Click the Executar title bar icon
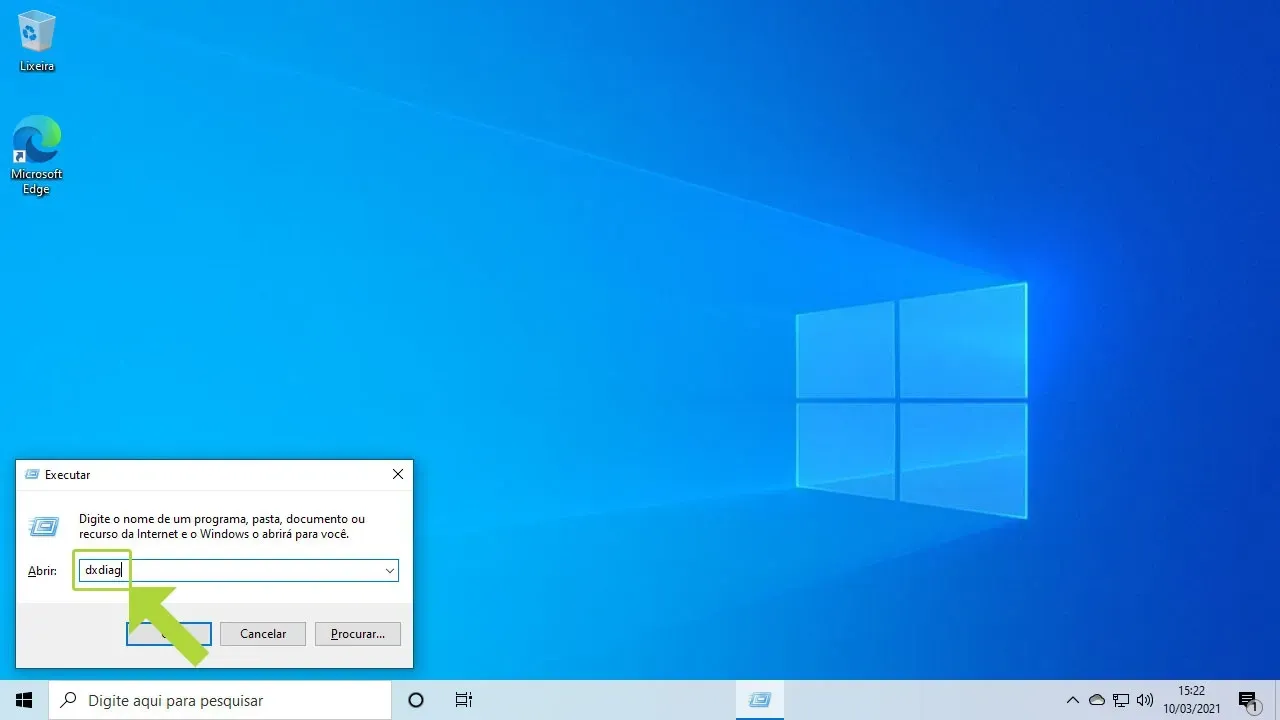The image size is (1280, 720). [x=32, y=475]
